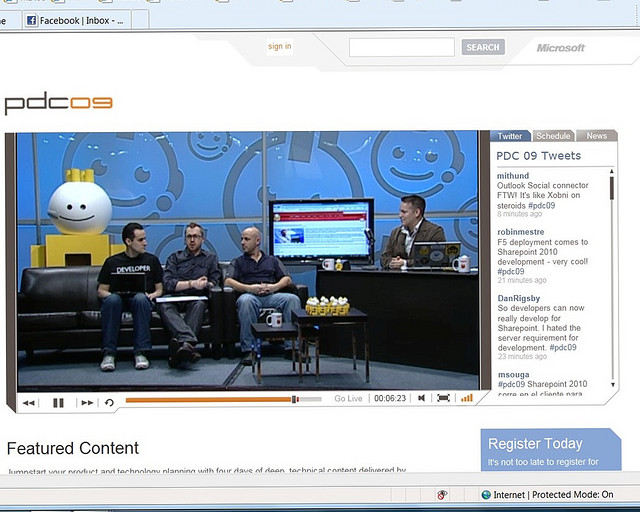
Task: Open msouga's tweet author link
Action: (x=513, y=374)
